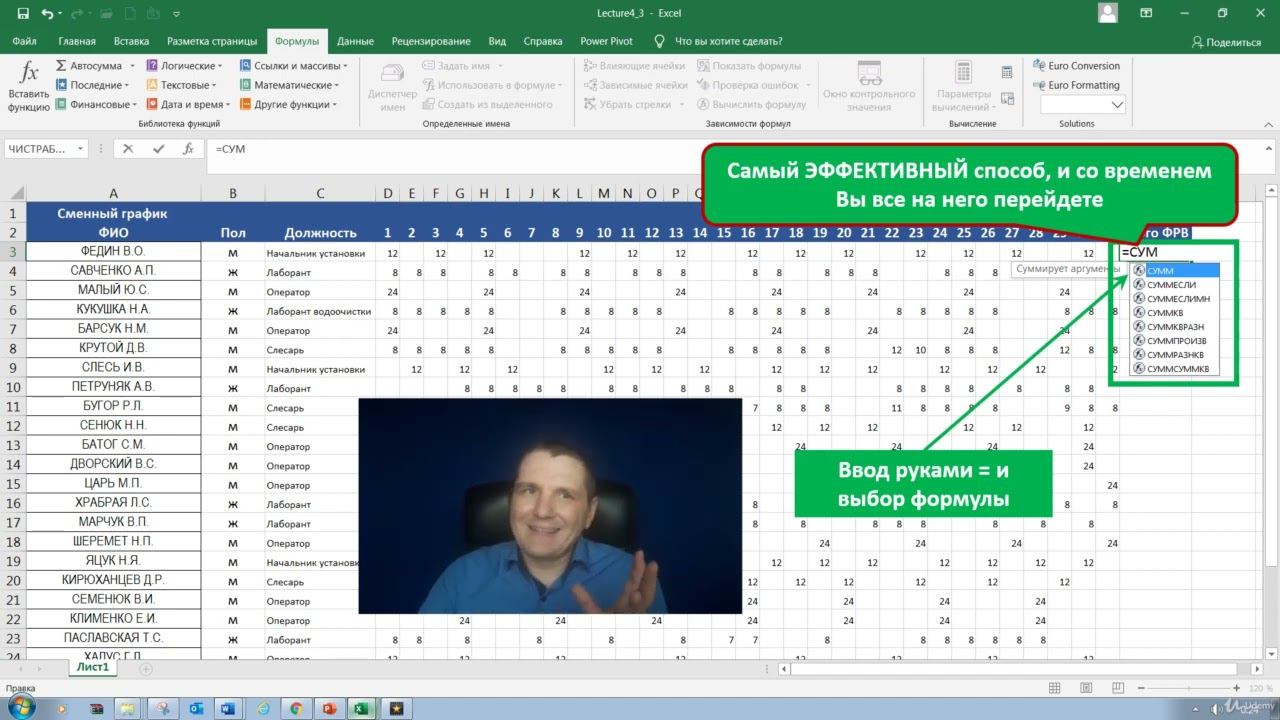Click the Убрать стрелки button
This screenshot has width=1280, height=720.
[634, 104]
